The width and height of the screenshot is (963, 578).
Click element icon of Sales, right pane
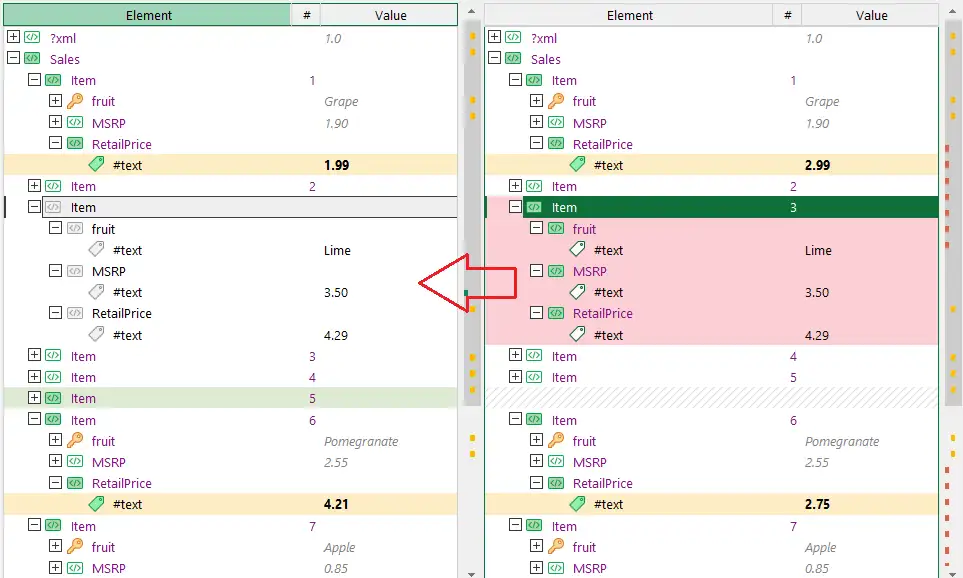point(513,58)
